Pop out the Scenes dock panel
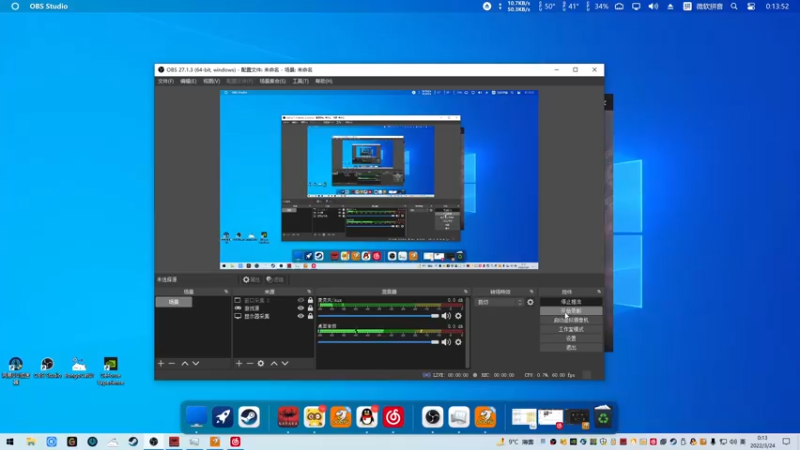 [x=226, y=292]
